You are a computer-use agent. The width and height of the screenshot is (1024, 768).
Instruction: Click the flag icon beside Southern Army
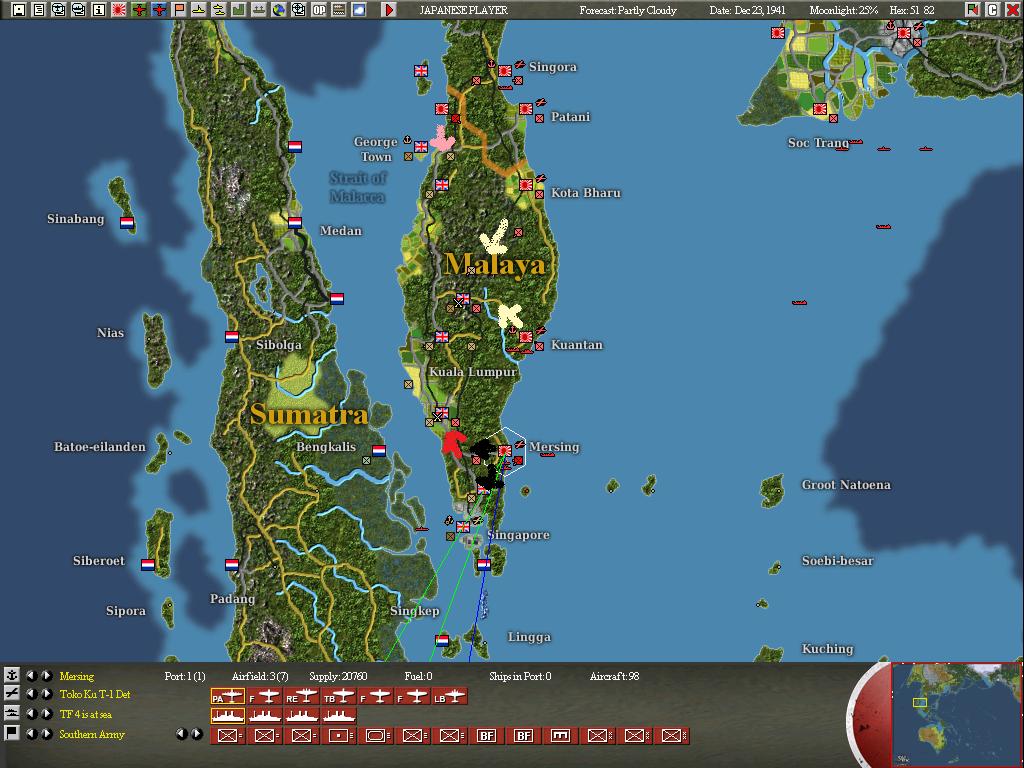coord(12,733)
